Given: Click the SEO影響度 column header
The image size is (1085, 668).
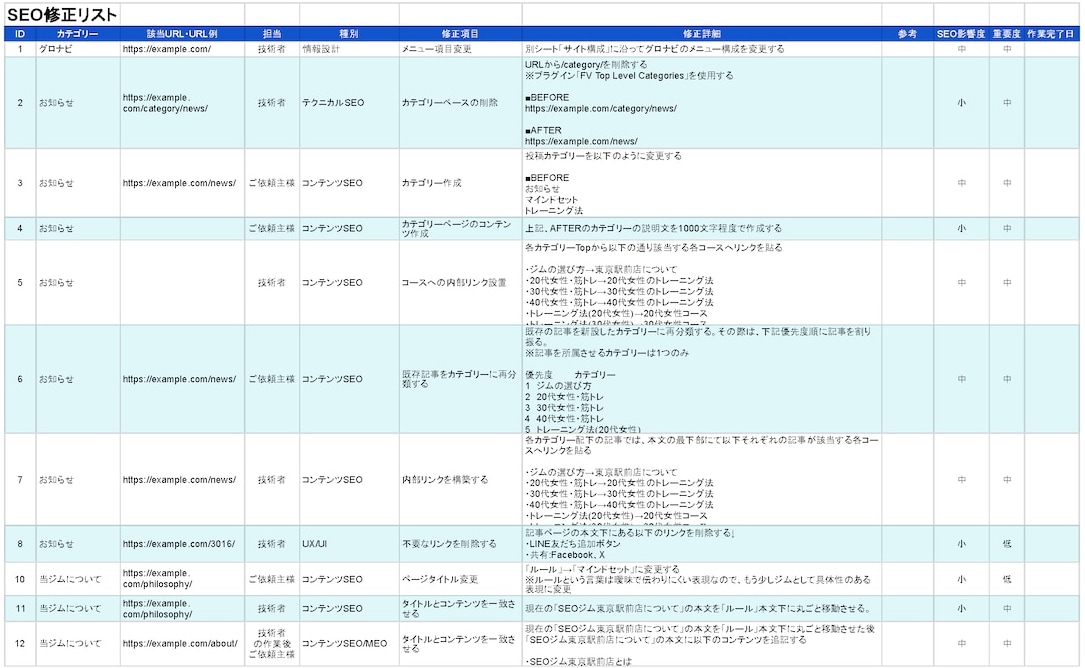Looking at the screenshot, I should coord(961,34).
